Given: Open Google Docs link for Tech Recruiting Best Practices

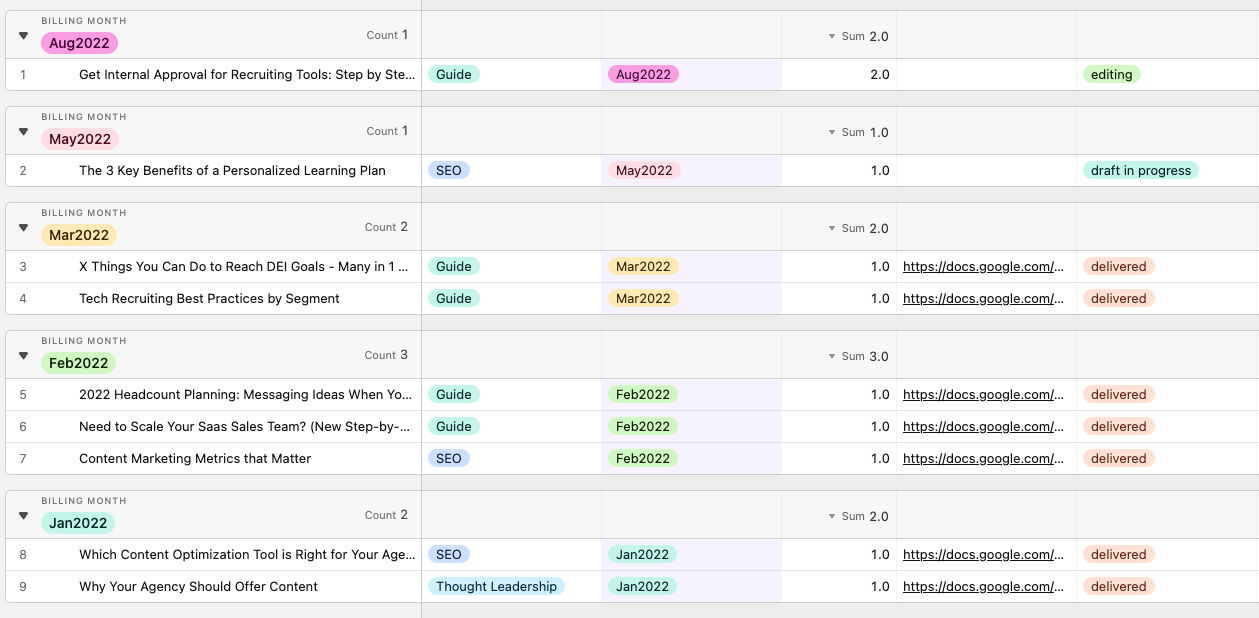Looking at the screenshot, I should [983, 299].
